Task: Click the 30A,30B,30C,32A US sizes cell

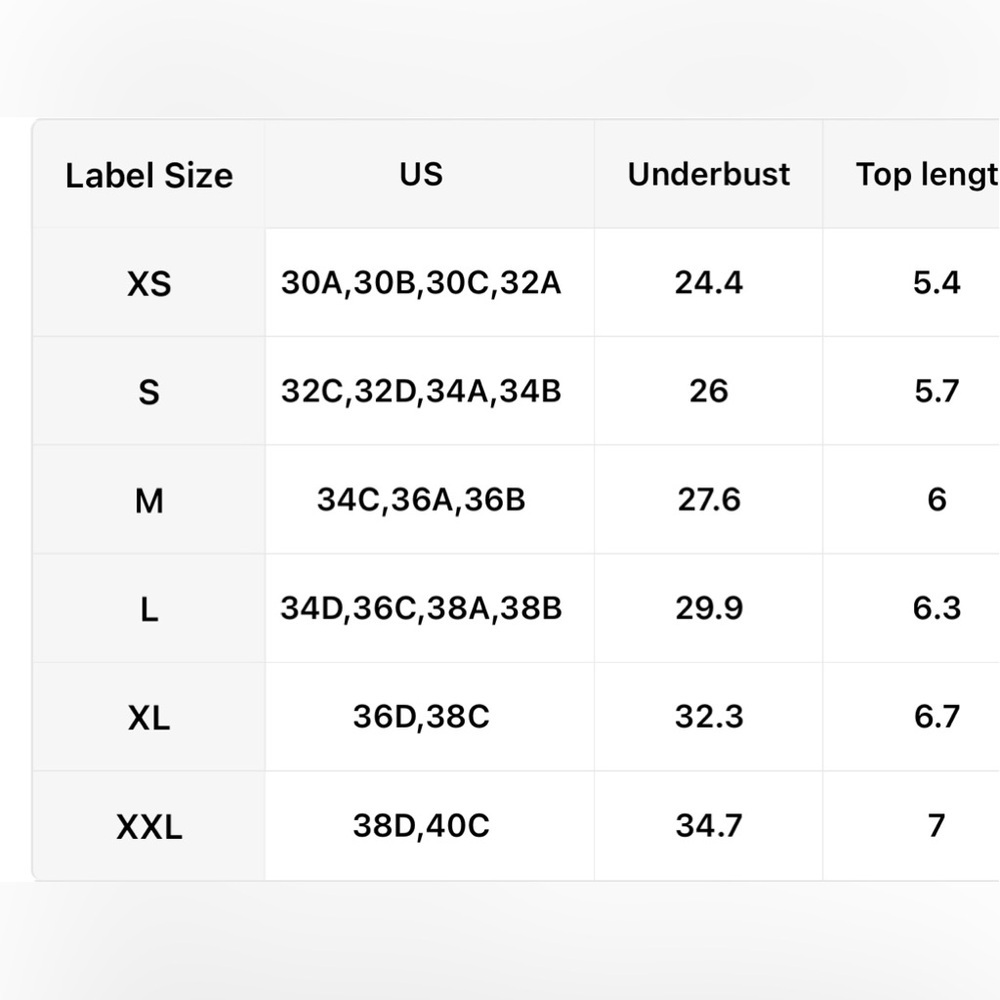Action: 421,283
